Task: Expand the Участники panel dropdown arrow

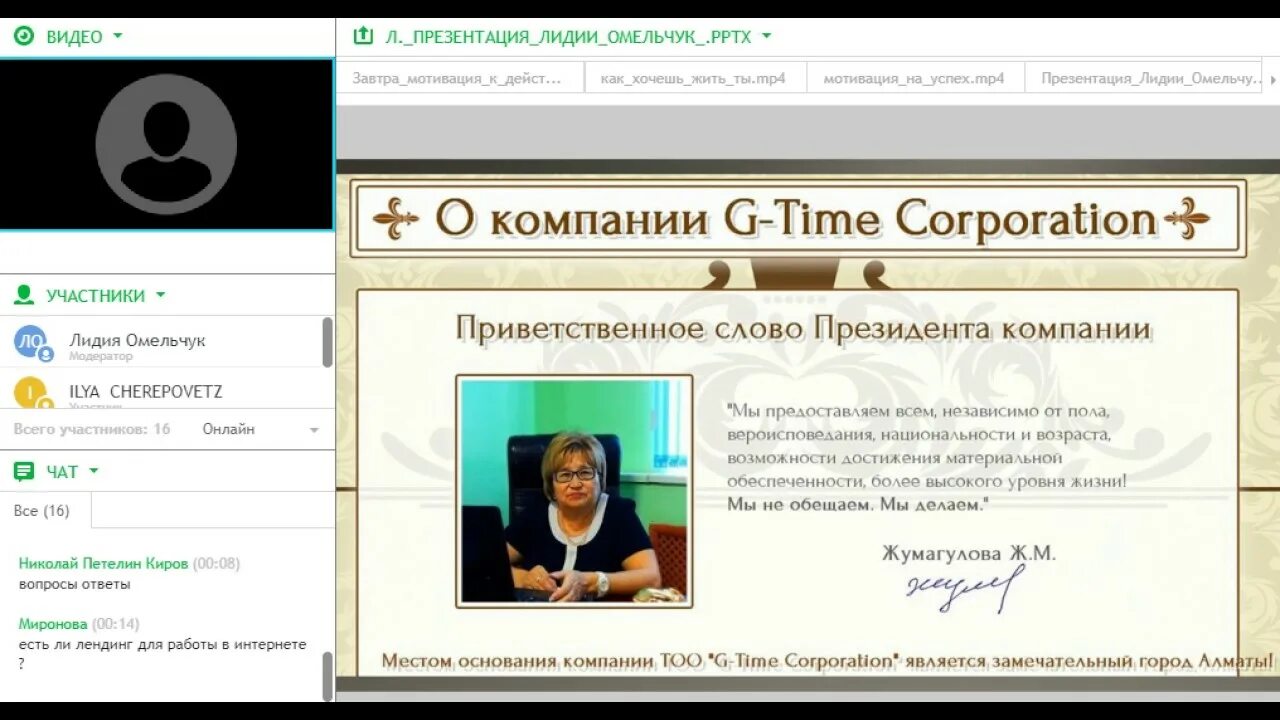Action: 160,295
